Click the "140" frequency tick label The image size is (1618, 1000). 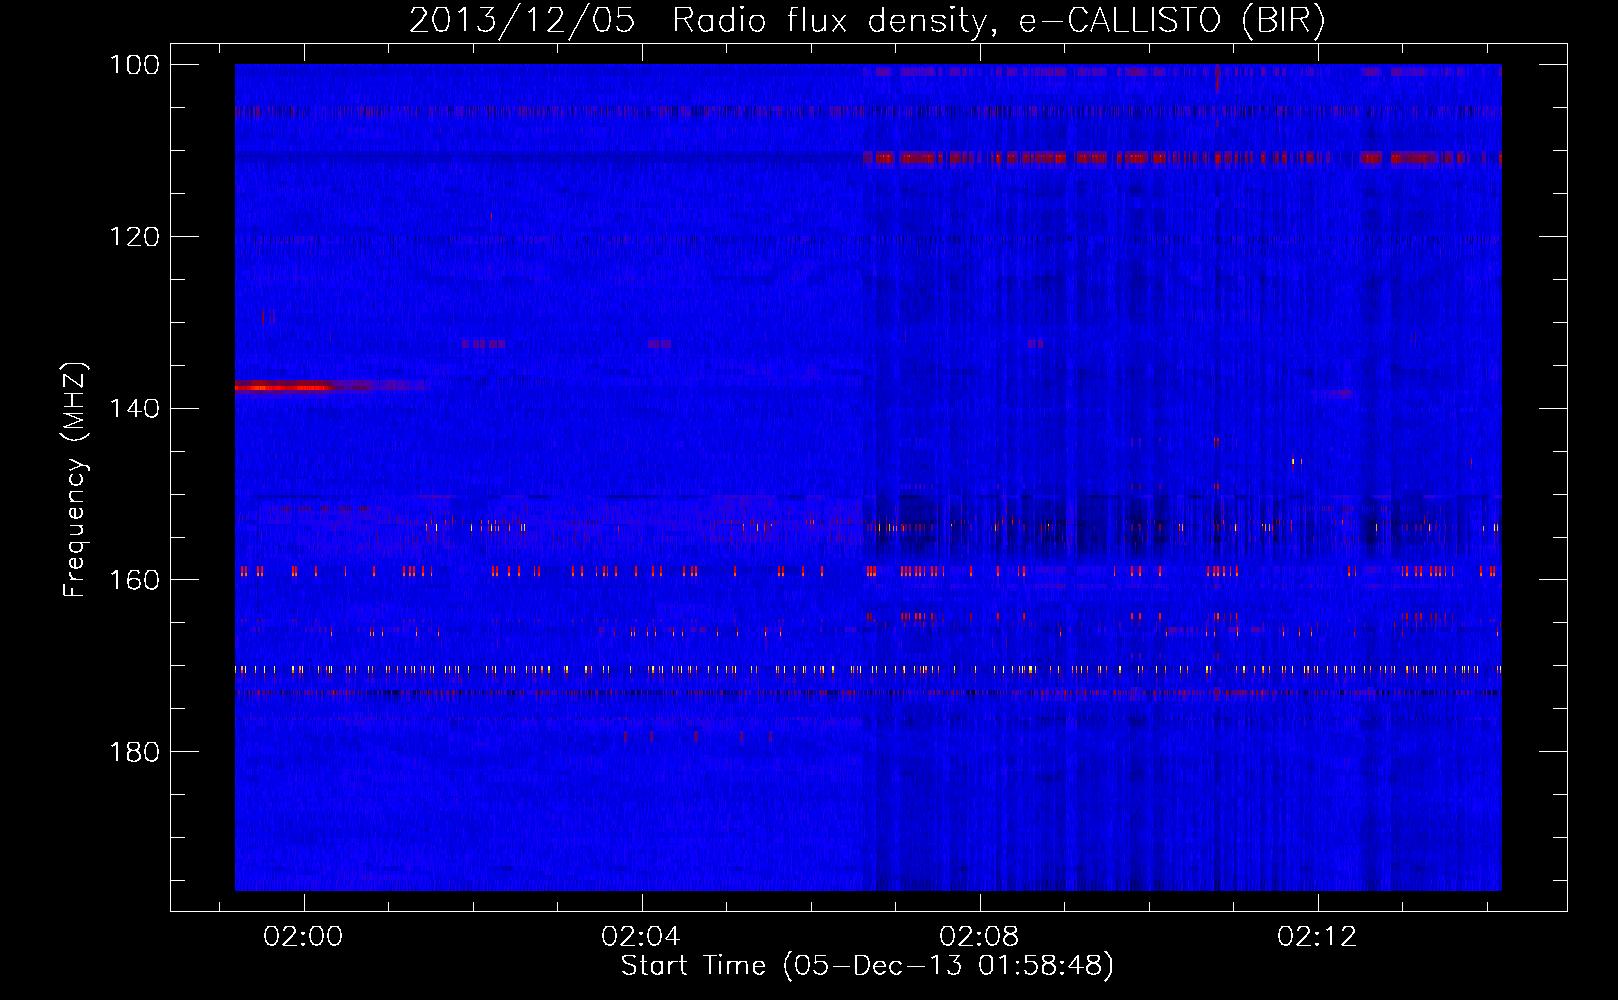[133, 408]
